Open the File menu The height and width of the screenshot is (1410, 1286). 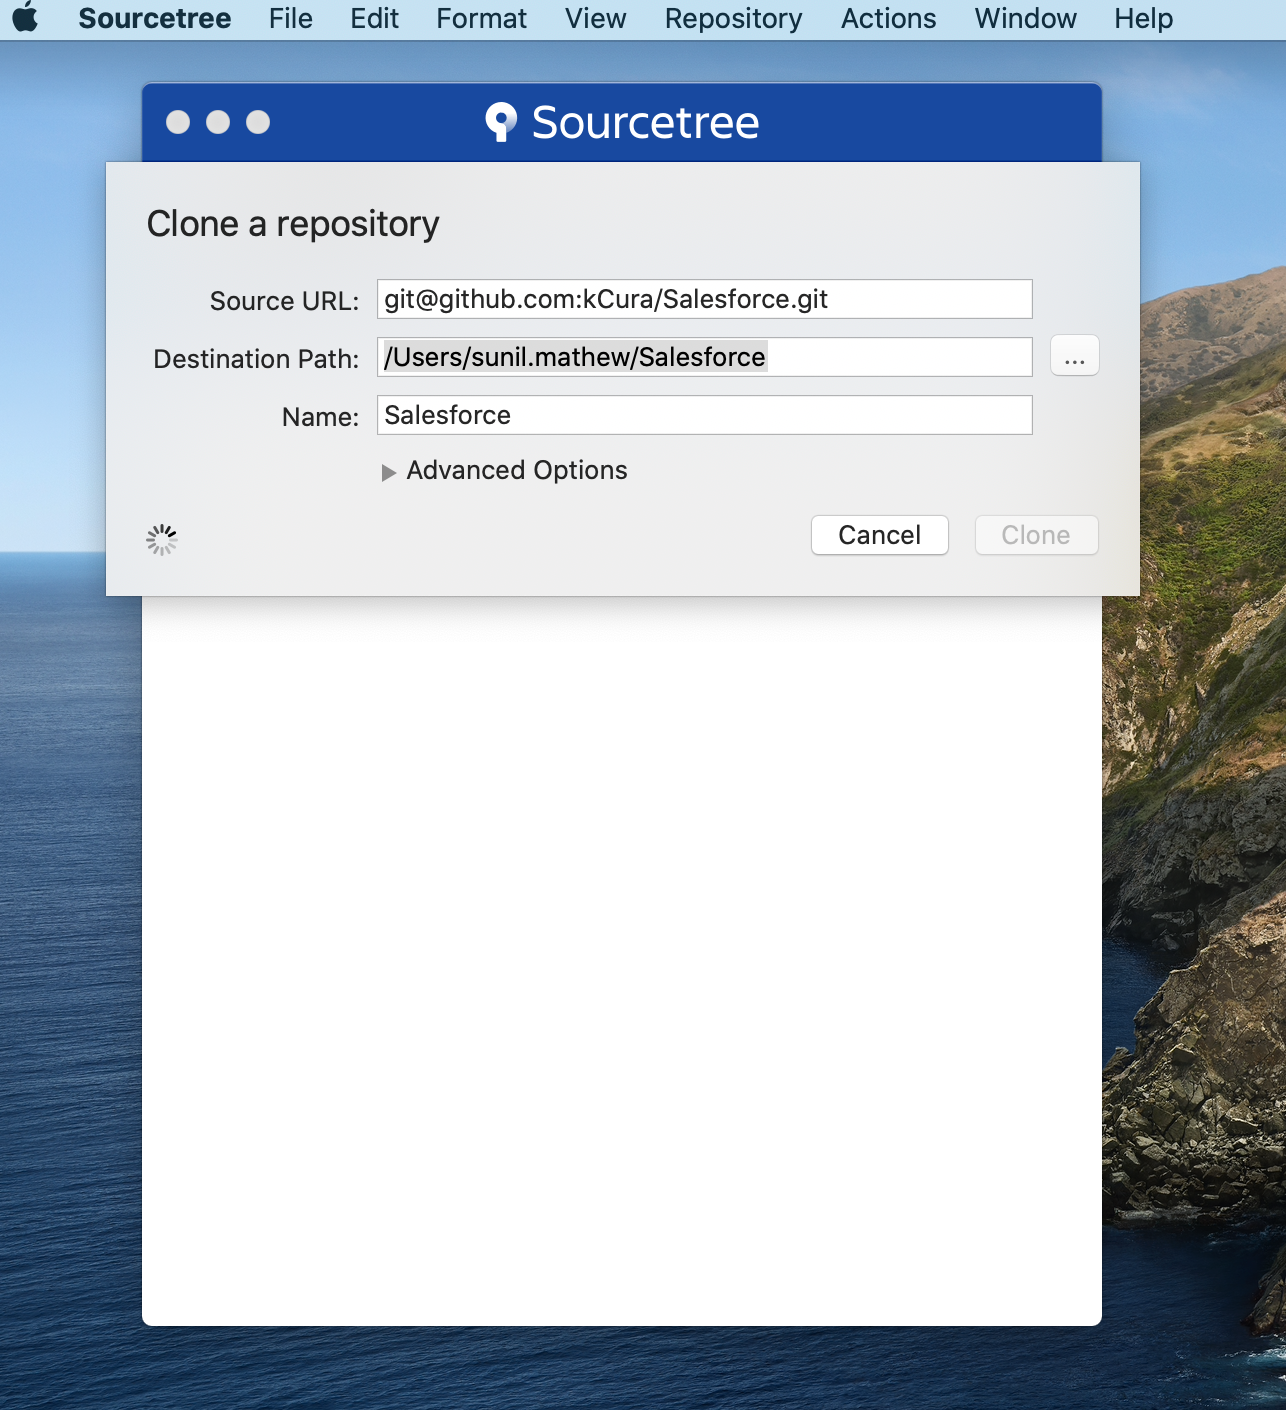(x=291, y=18)
